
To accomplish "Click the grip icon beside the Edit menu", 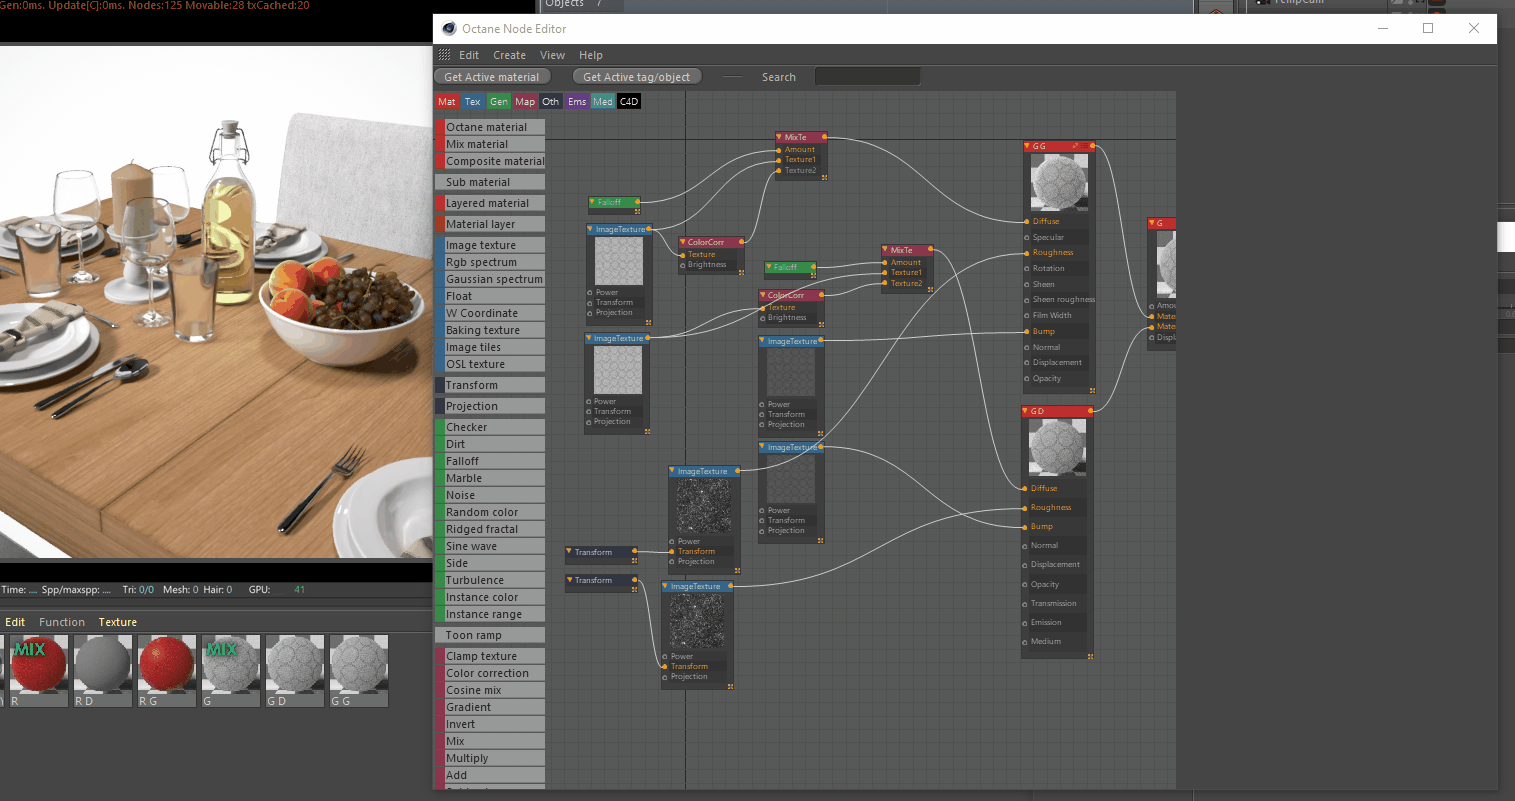I will (x=445, y=55).
